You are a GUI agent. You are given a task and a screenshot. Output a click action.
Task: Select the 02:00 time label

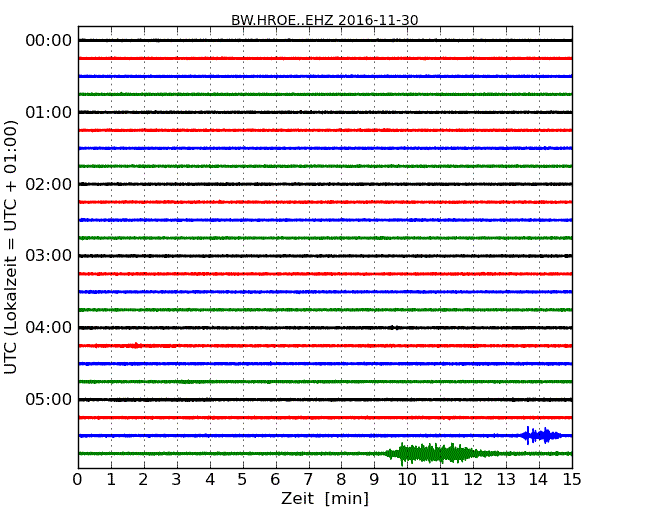point(49,184)
